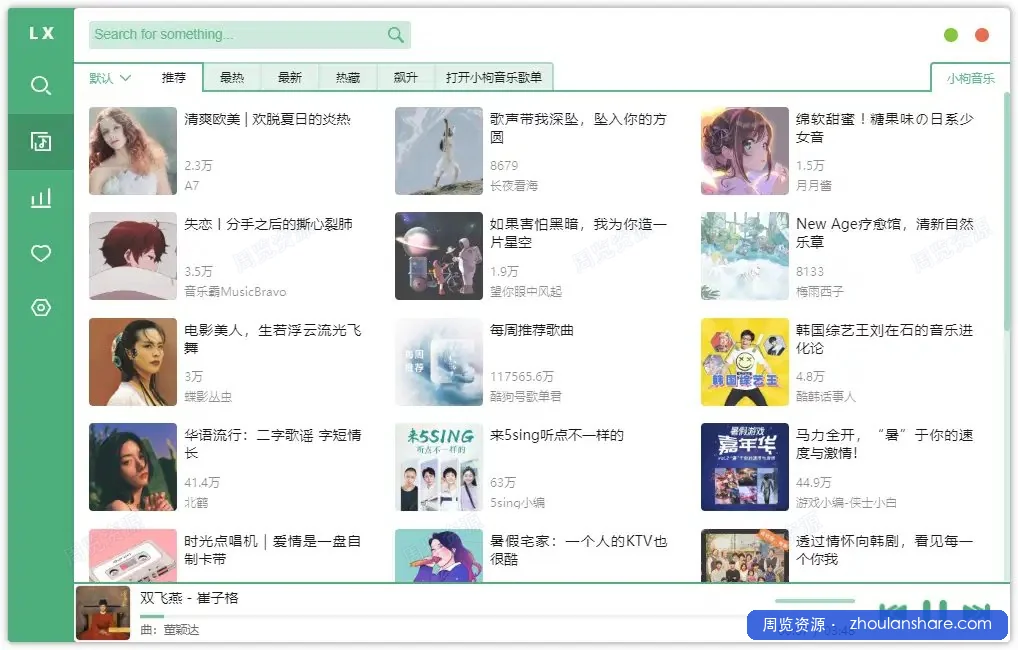Open cover of 韩国综艺王刘在石 playlist
Viewport: 1018px width, 650px height.
(x=745, y=362)
